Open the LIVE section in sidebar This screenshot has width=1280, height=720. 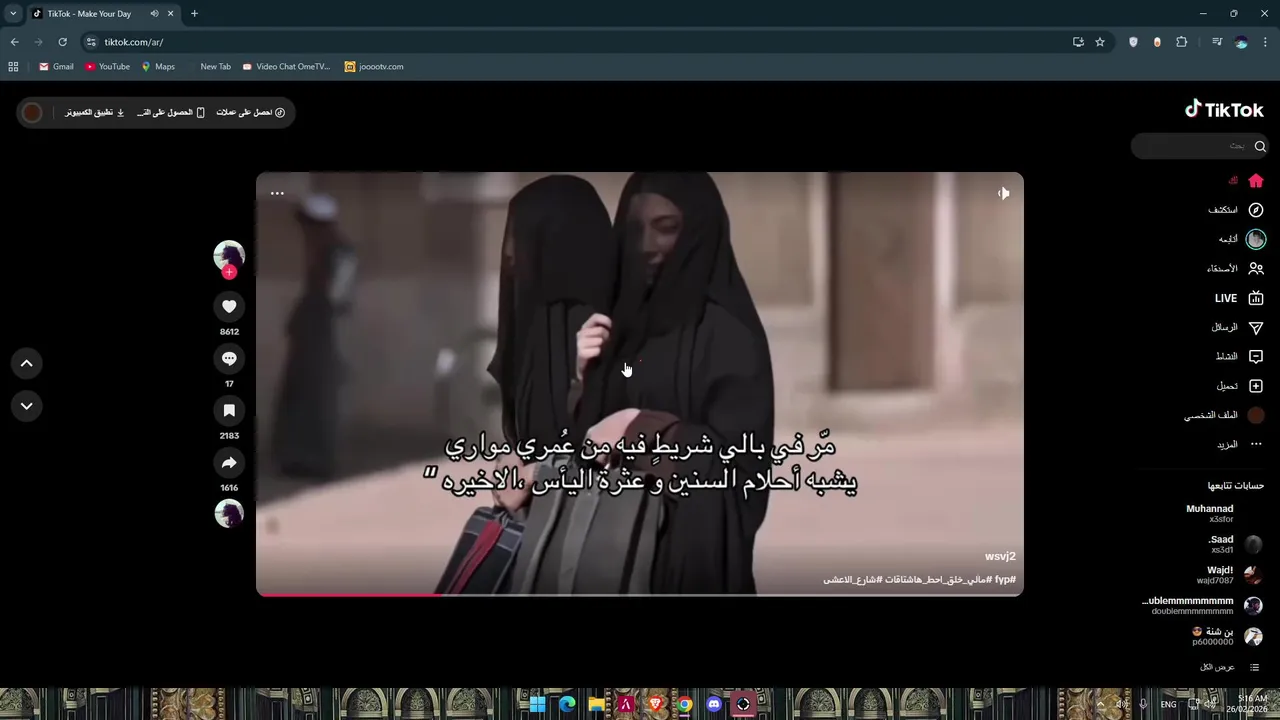[1239, 298]
